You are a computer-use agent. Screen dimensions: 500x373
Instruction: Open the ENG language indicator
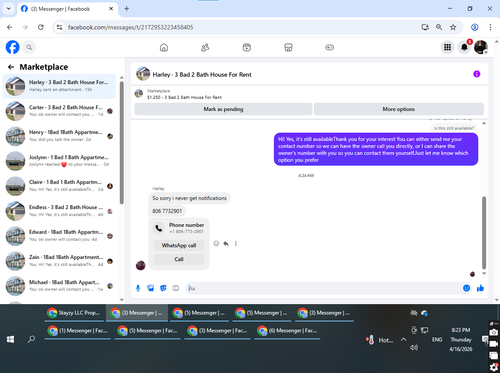point(437,340)
